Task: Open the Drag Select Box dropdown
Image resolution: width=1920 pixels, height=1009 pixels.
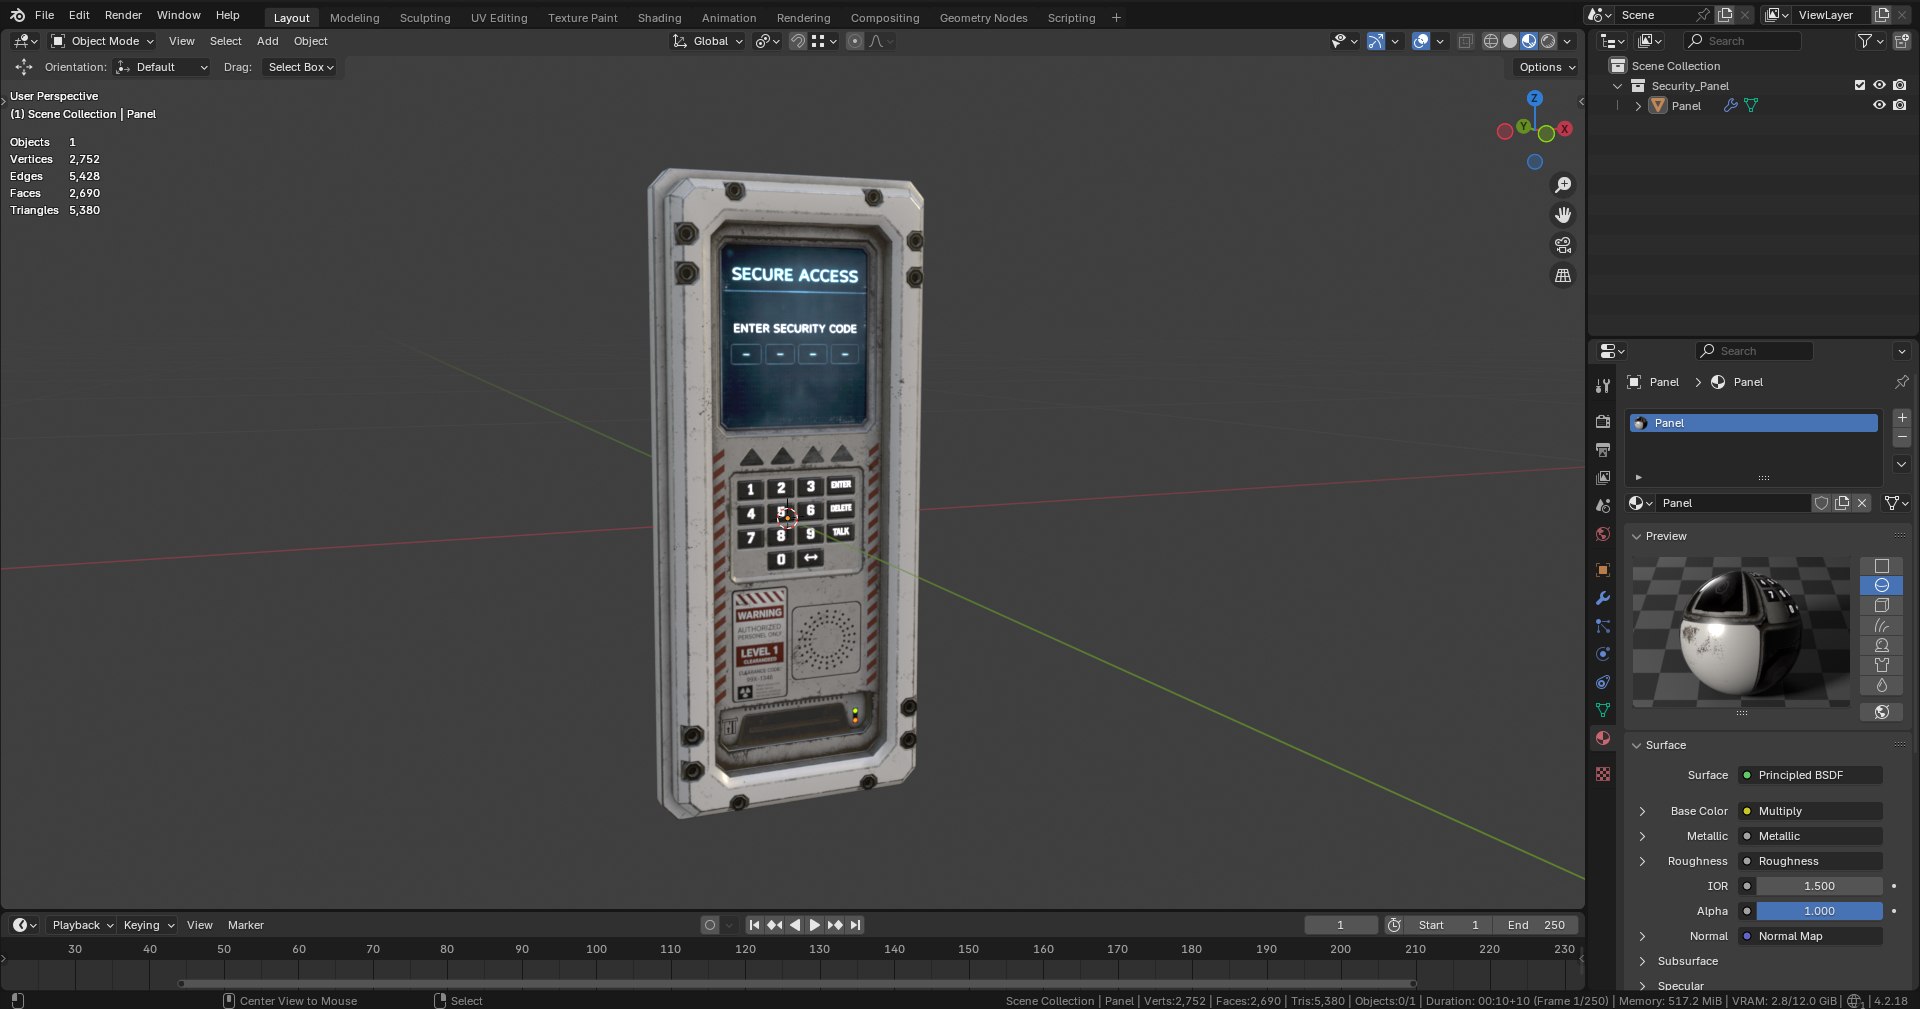Action: (x=300, y=67)
